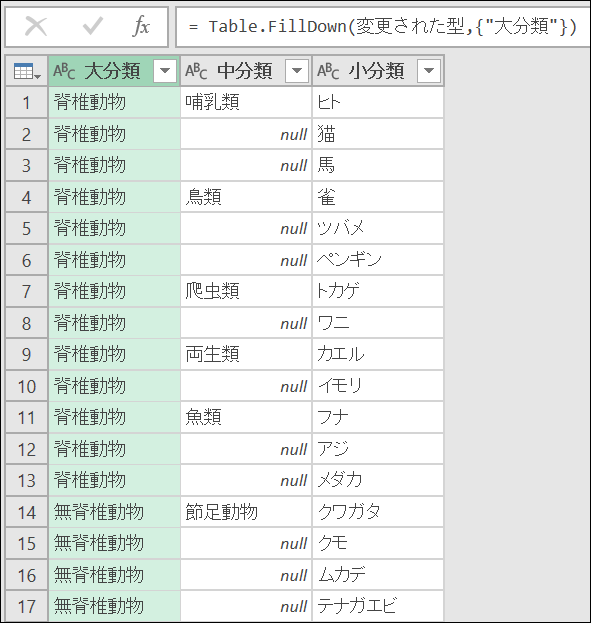
Task: Select the メダカ cell
Action: 378,480
